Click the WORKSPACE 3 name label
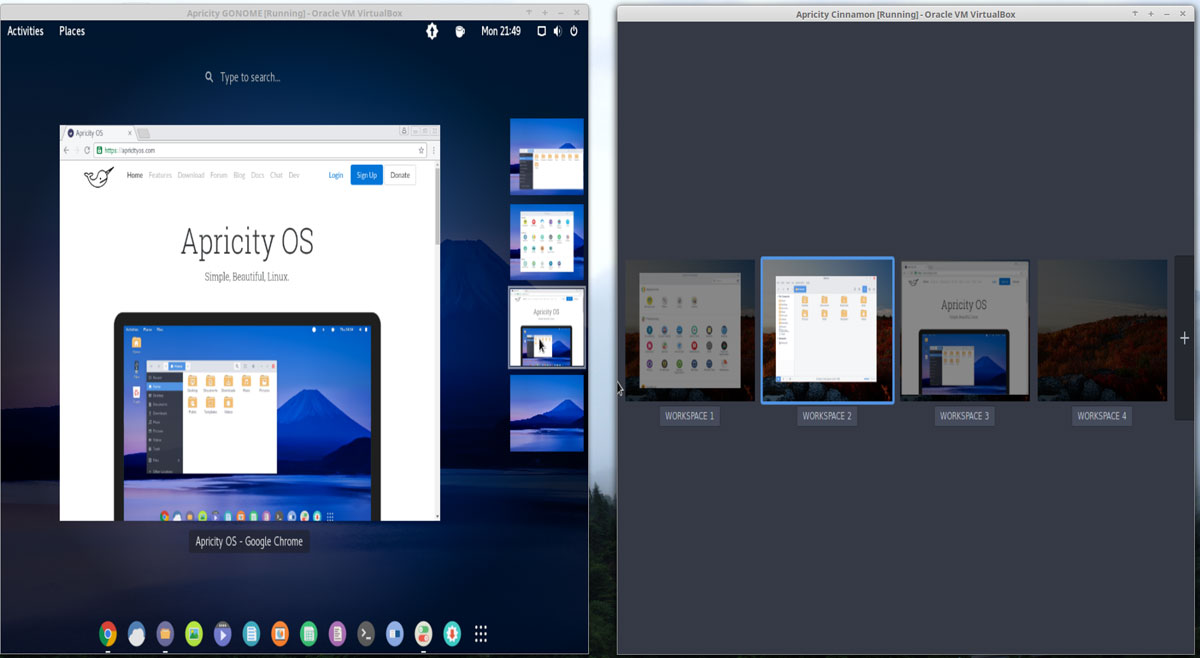The width and height of the screenshot is (1200, 658). [964, 416]
